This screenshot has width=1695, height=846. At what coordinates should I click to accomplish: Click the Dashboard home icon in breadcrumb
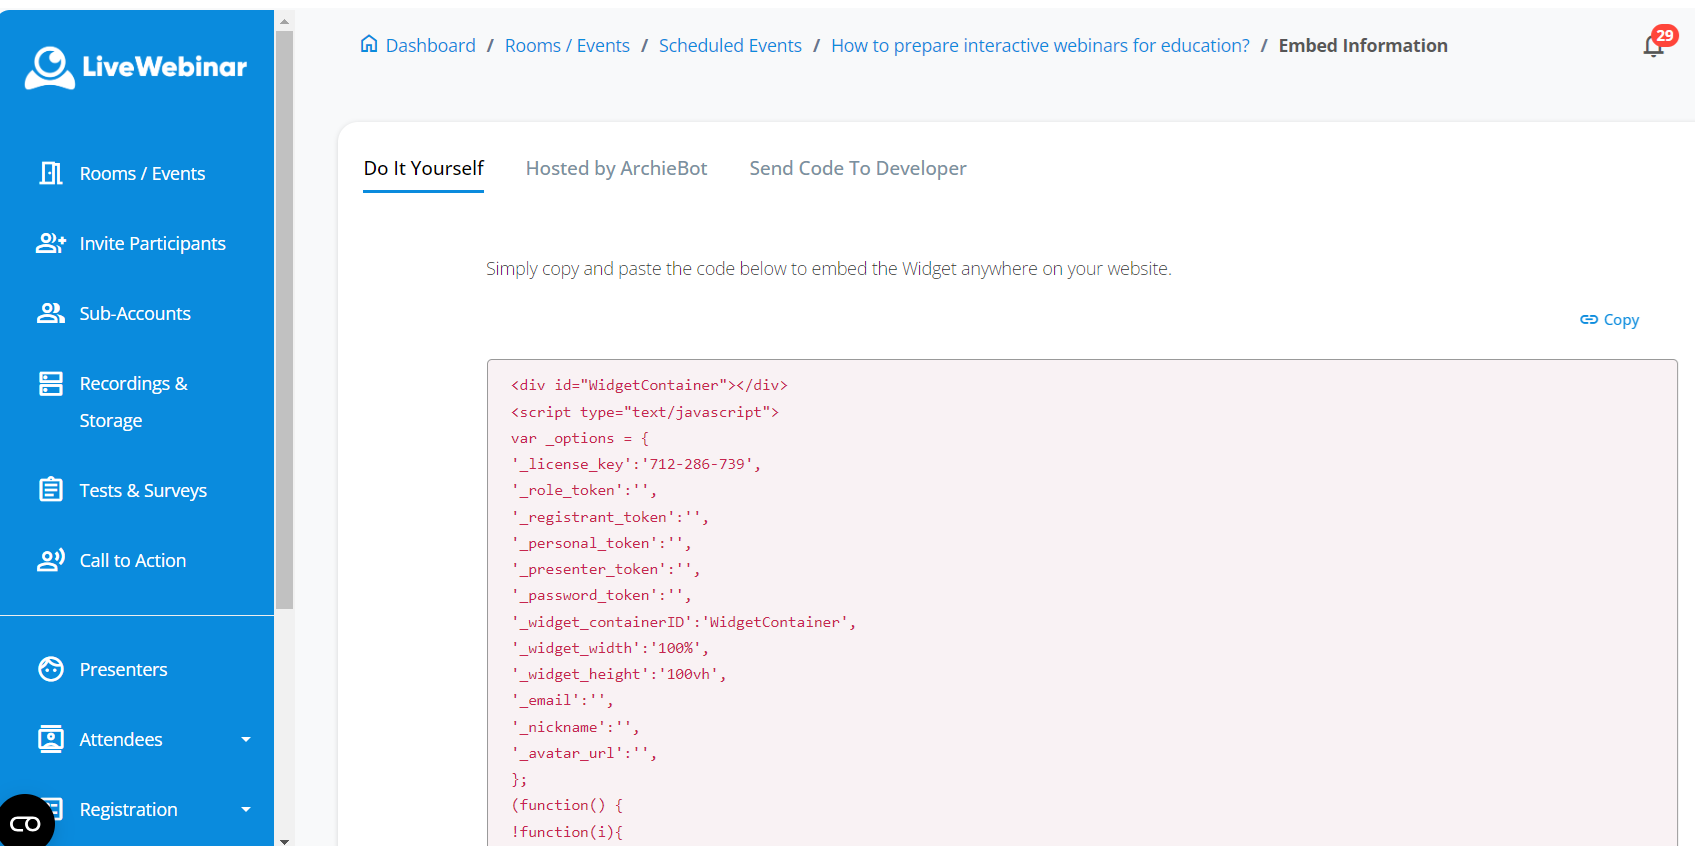coord(369,44)
